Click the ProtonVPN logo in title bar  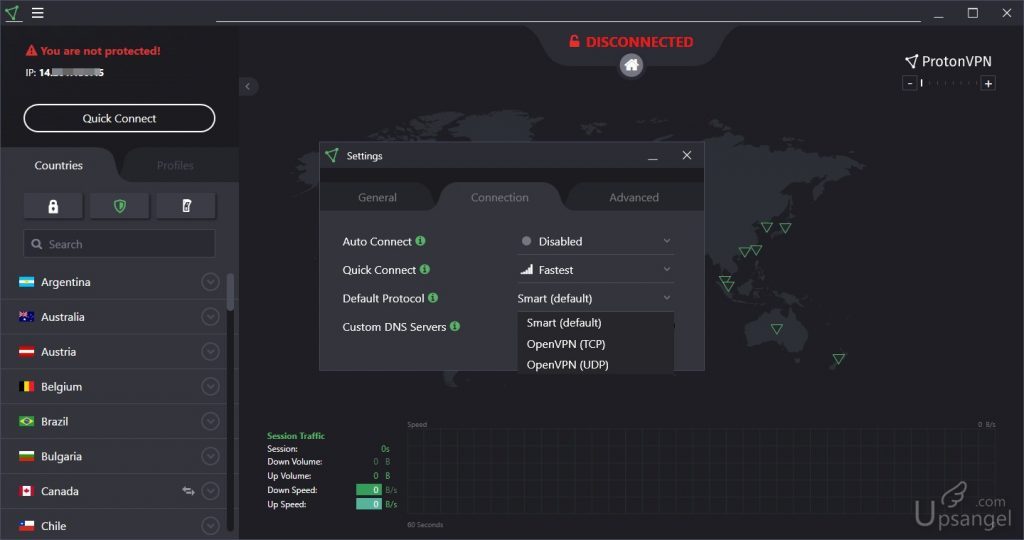coord(12,13)
